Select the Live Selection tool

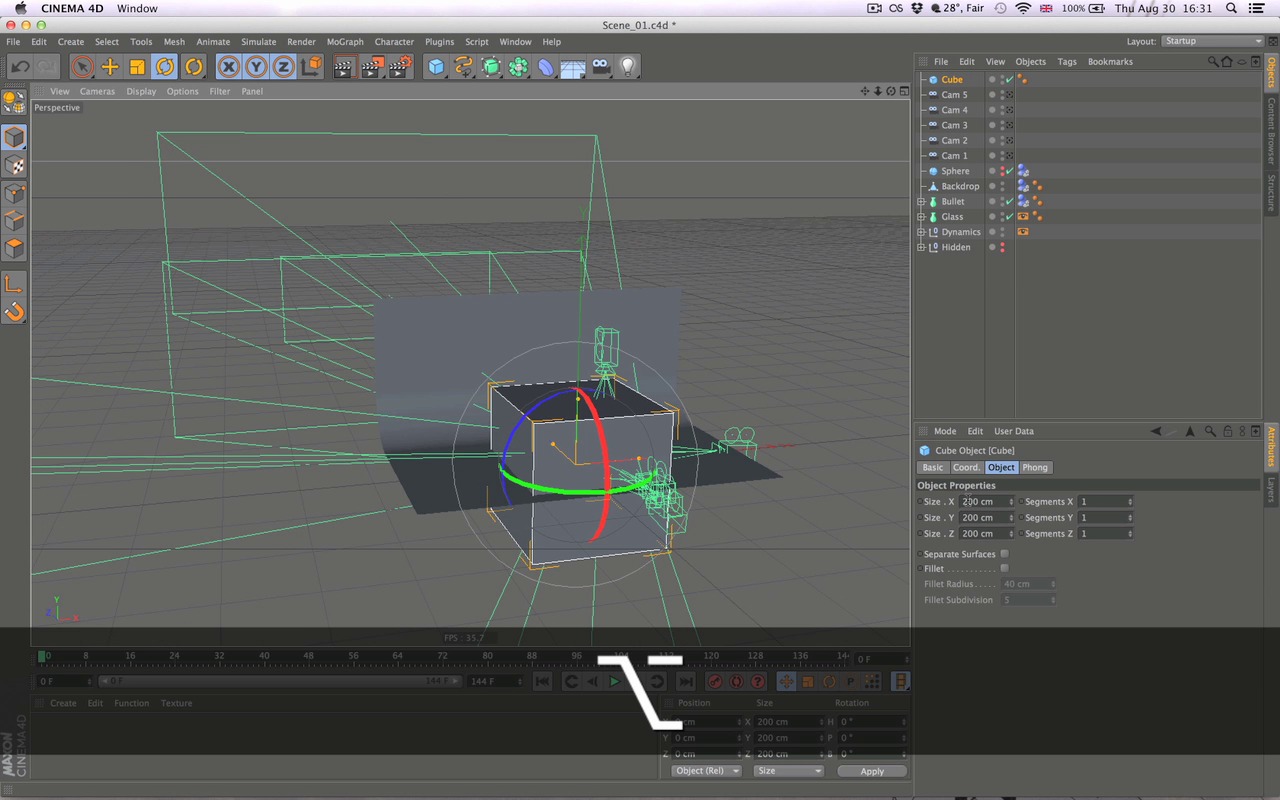(x=83, y=67)
